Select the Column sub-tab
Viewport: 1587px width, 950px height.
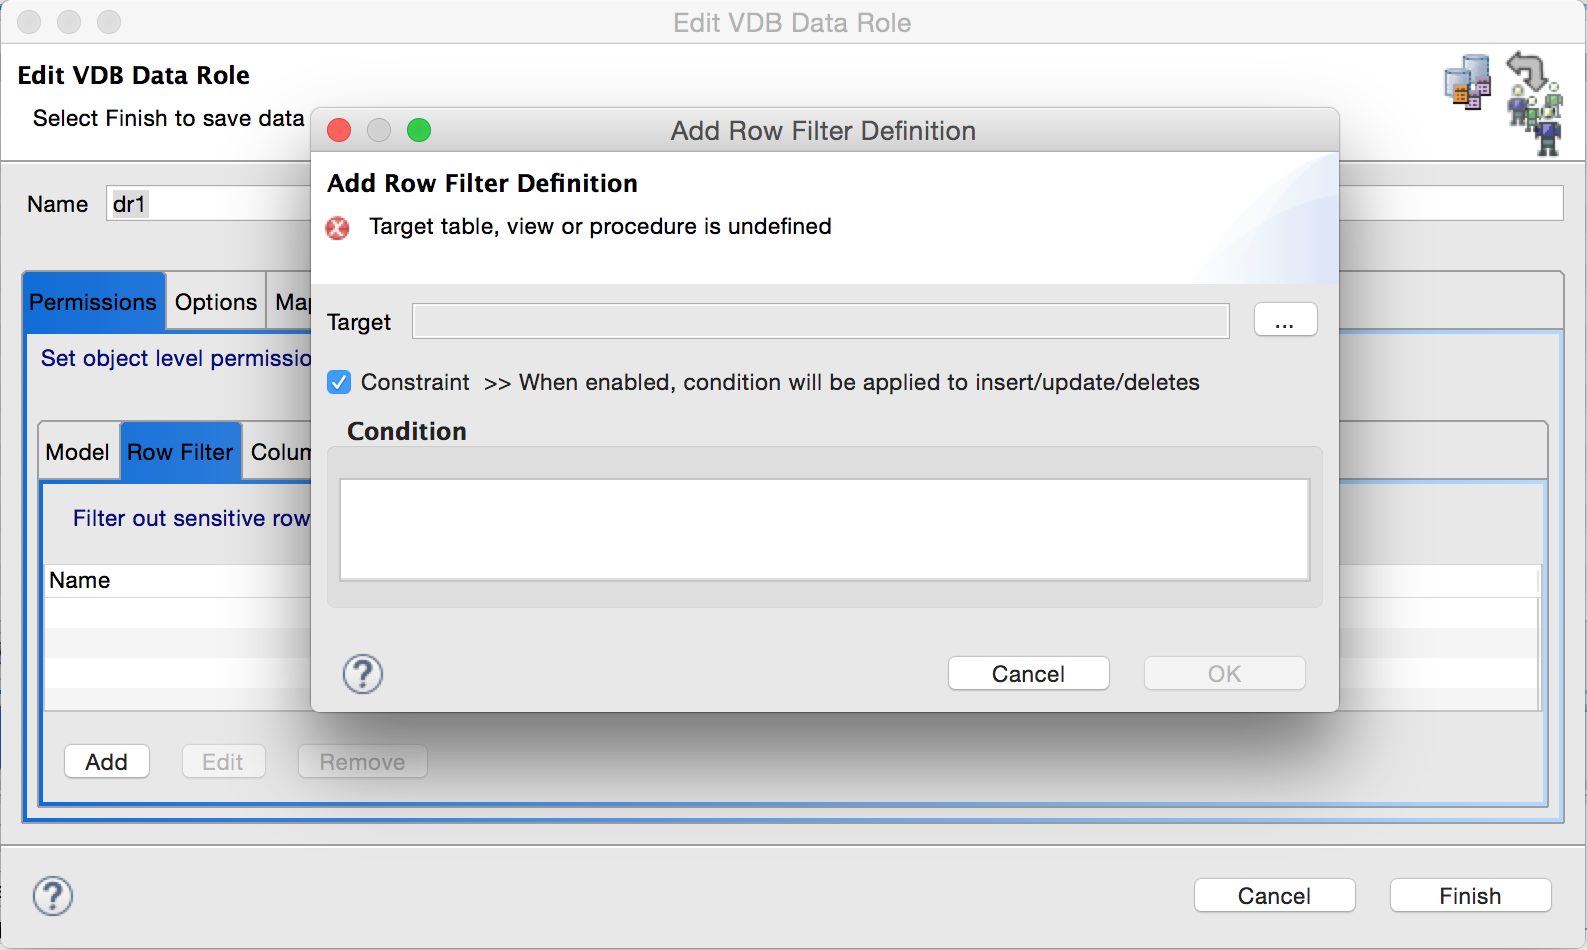pyautogui.click(x=279, y=452)
